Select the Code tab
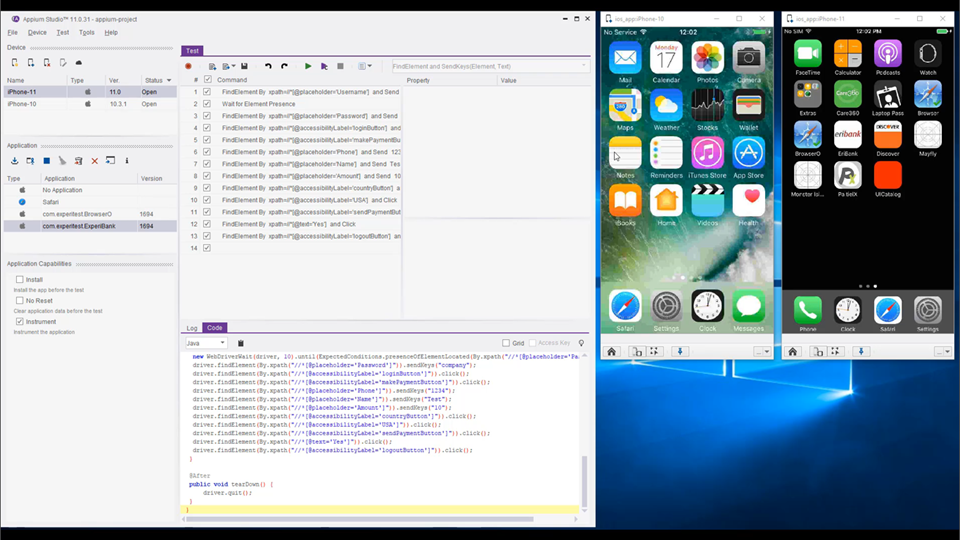Screen dimensions: 960x540 click(215, 328)
